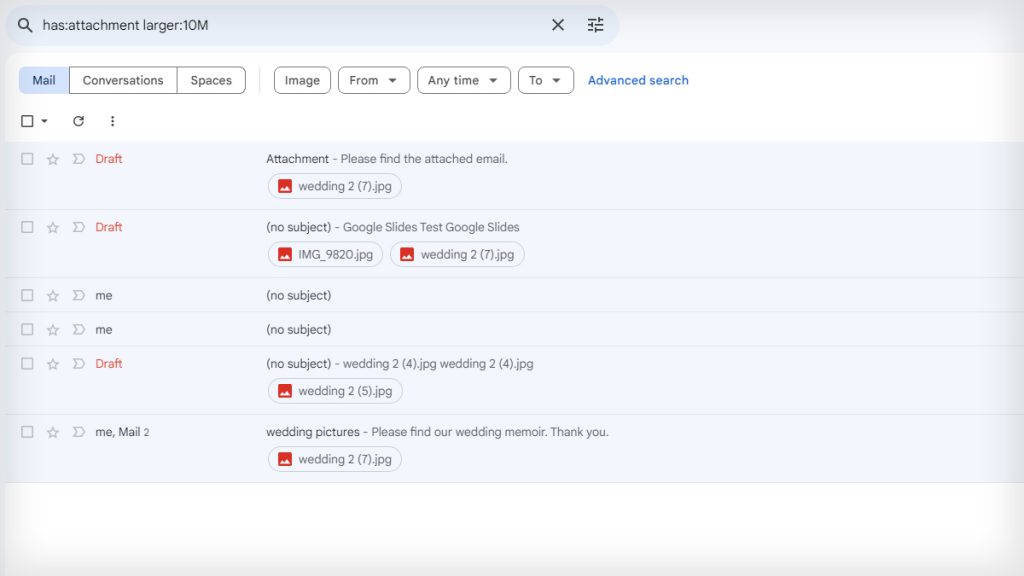Star the email from me, Mail 2
The image size is (1024, 576).
[x=52, y=432]
